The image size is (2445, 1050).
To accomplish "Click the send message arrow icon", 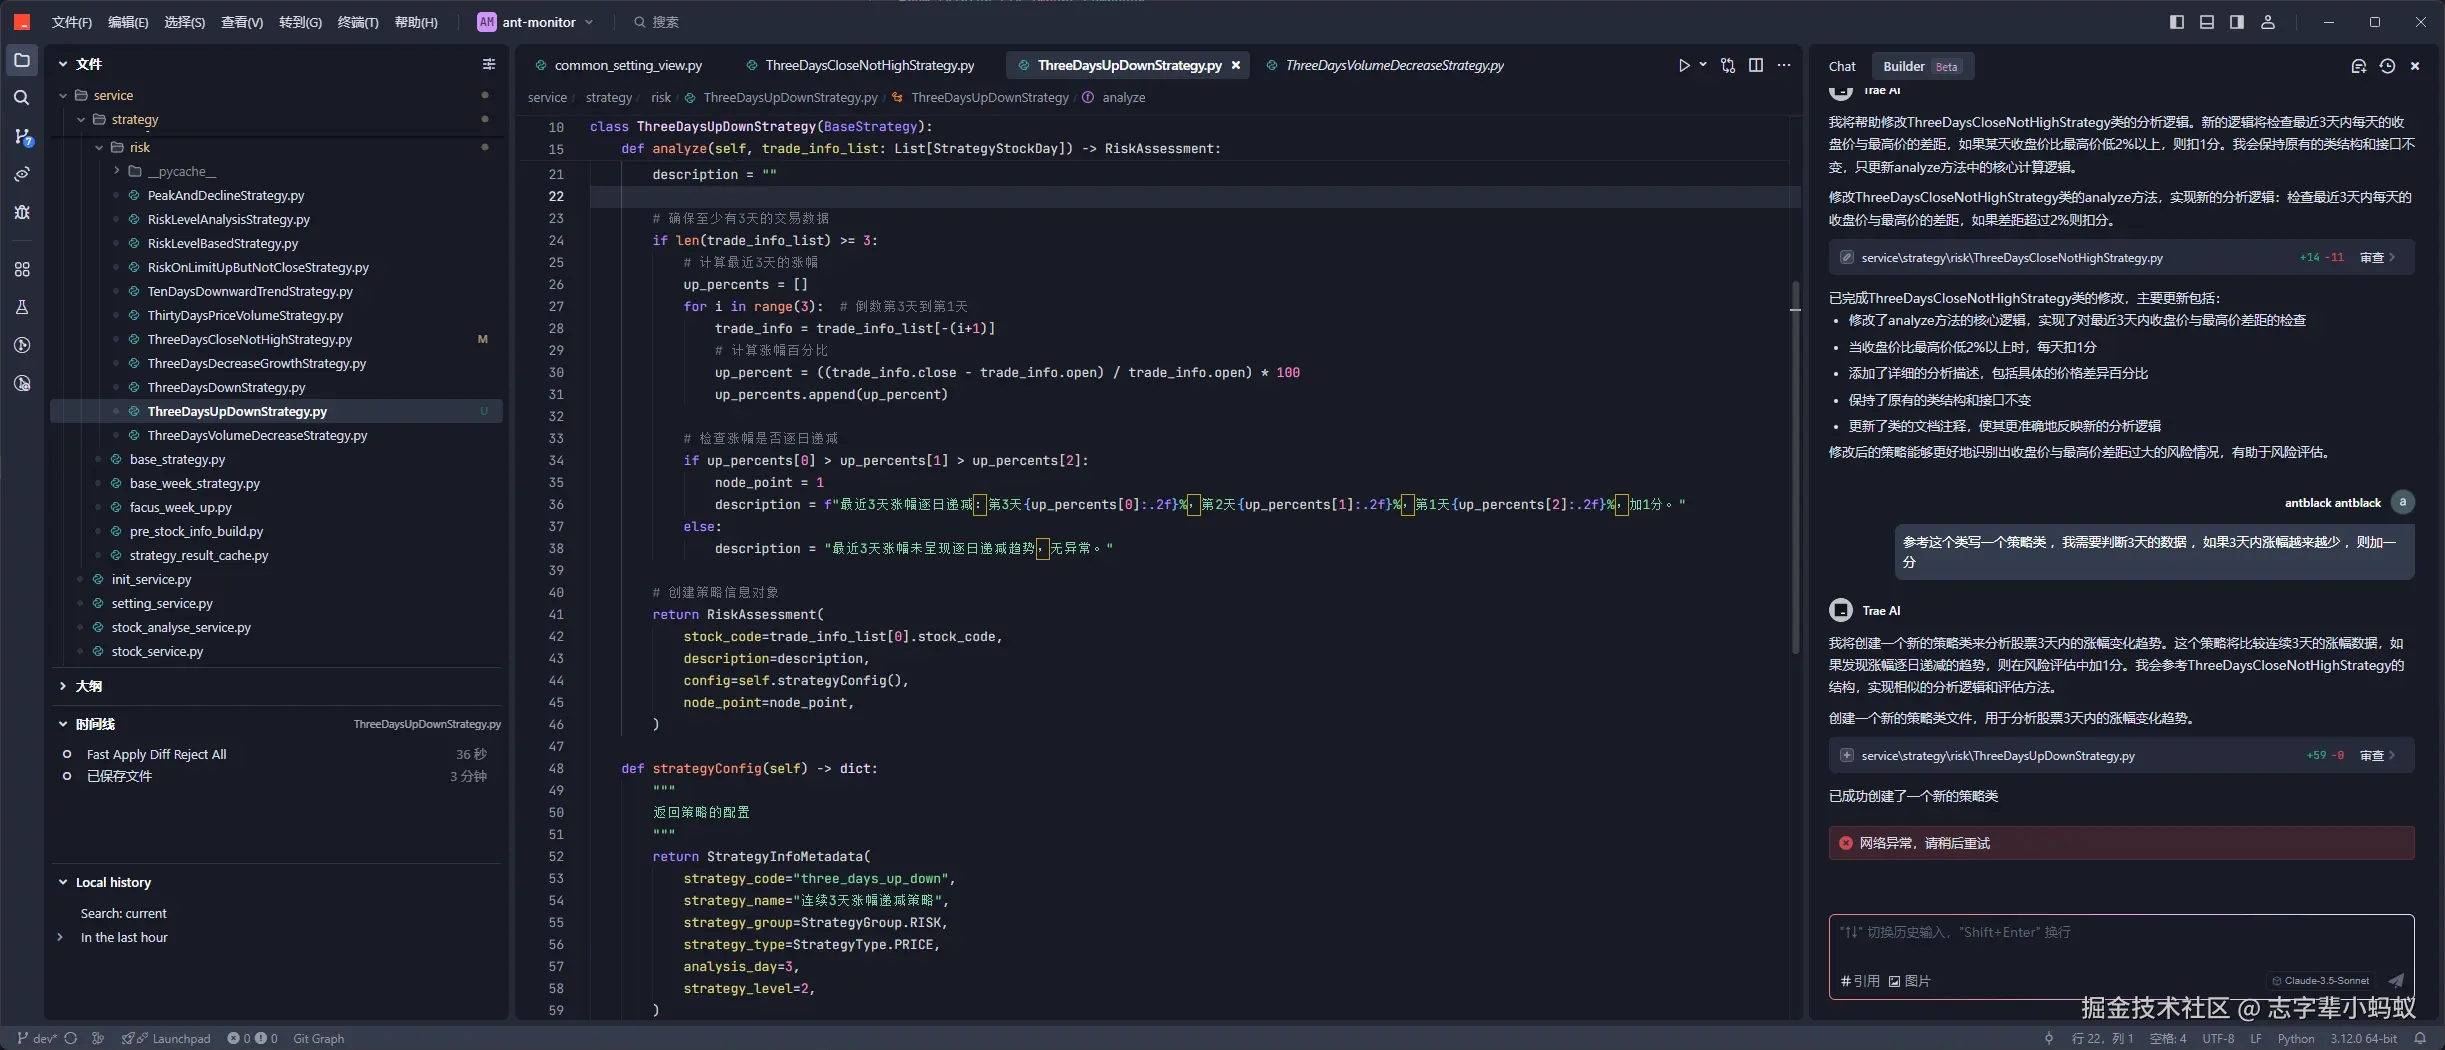I will 2396,981.
